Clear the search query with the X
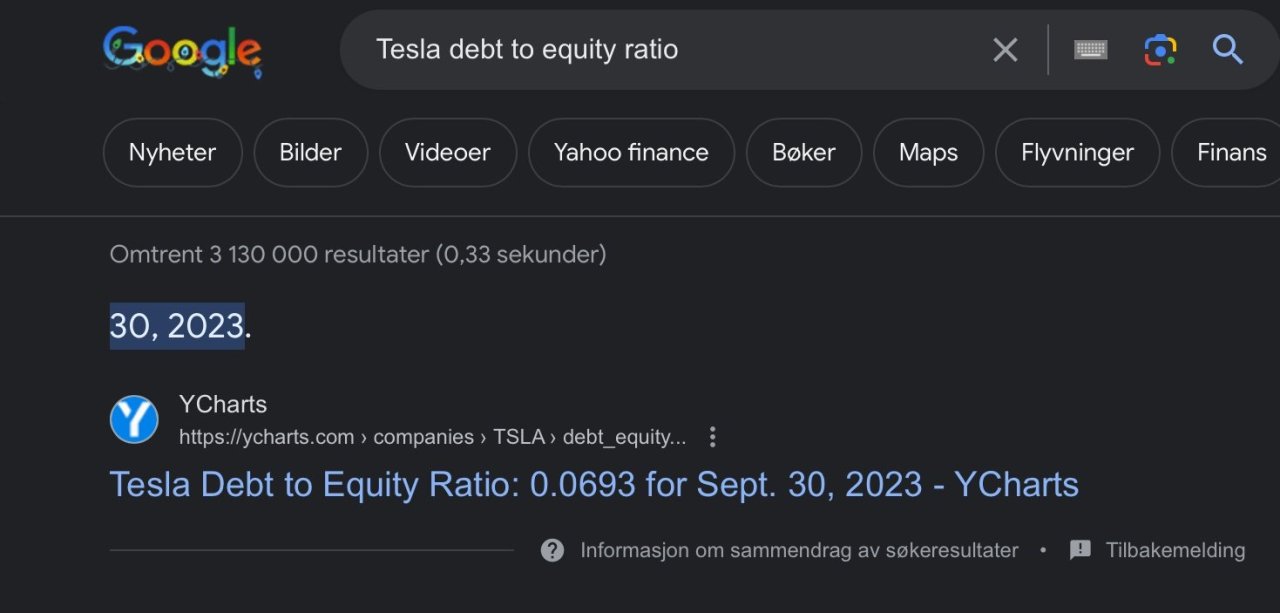Screen dimensions: 1280x613 click(1005, 49)
